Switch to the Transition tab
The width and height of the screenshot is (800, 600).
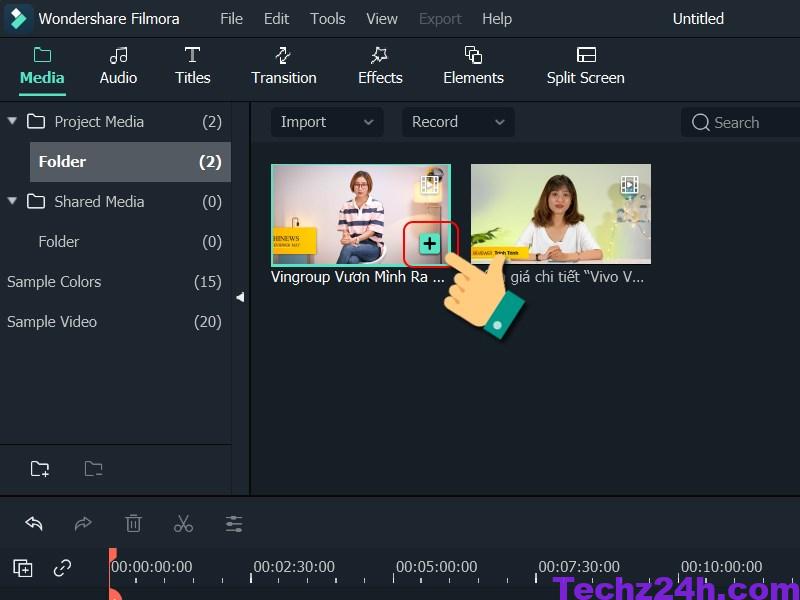point(284,66)
